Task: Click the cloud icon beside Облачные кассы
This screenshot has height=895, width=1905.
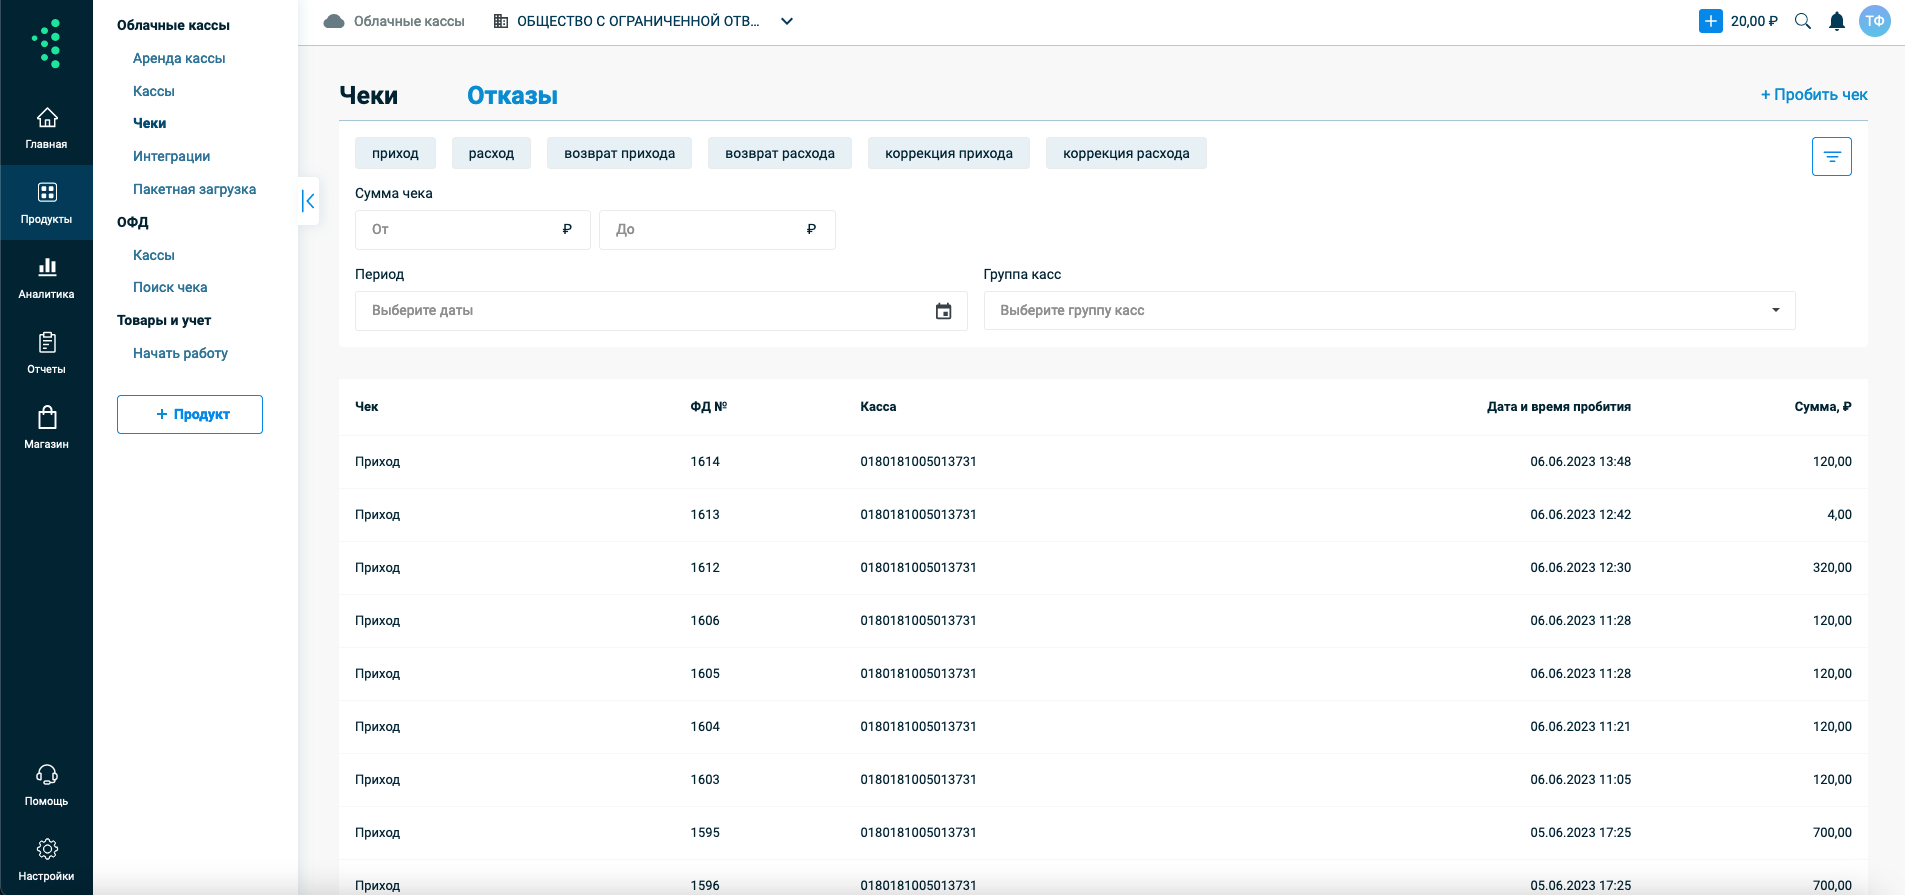Action: click(334, 21)
